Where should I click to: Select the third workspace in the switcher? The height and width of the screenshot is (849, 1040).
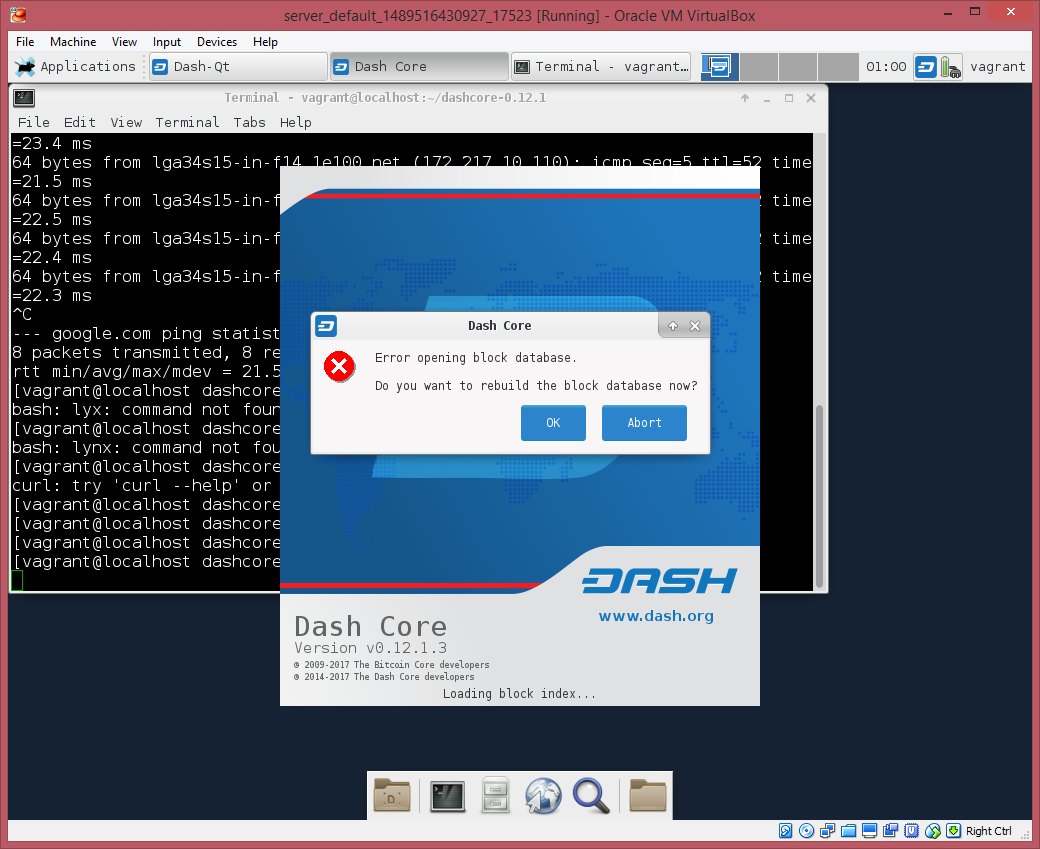tap(798, 66)
